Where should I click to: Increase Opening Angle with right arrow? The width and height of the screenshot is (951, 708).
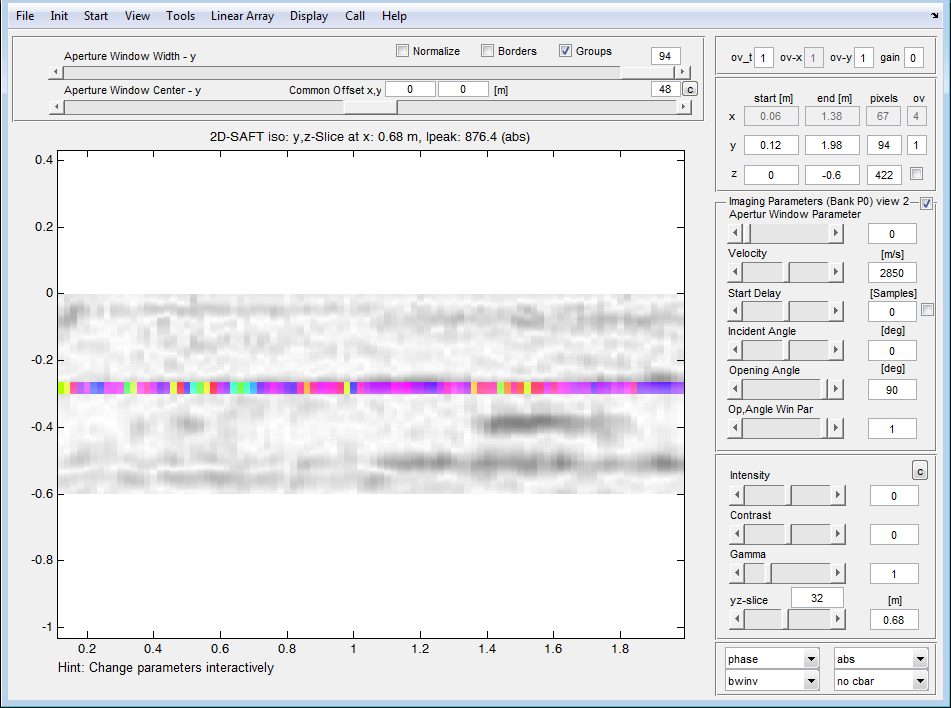click(836, 389)
